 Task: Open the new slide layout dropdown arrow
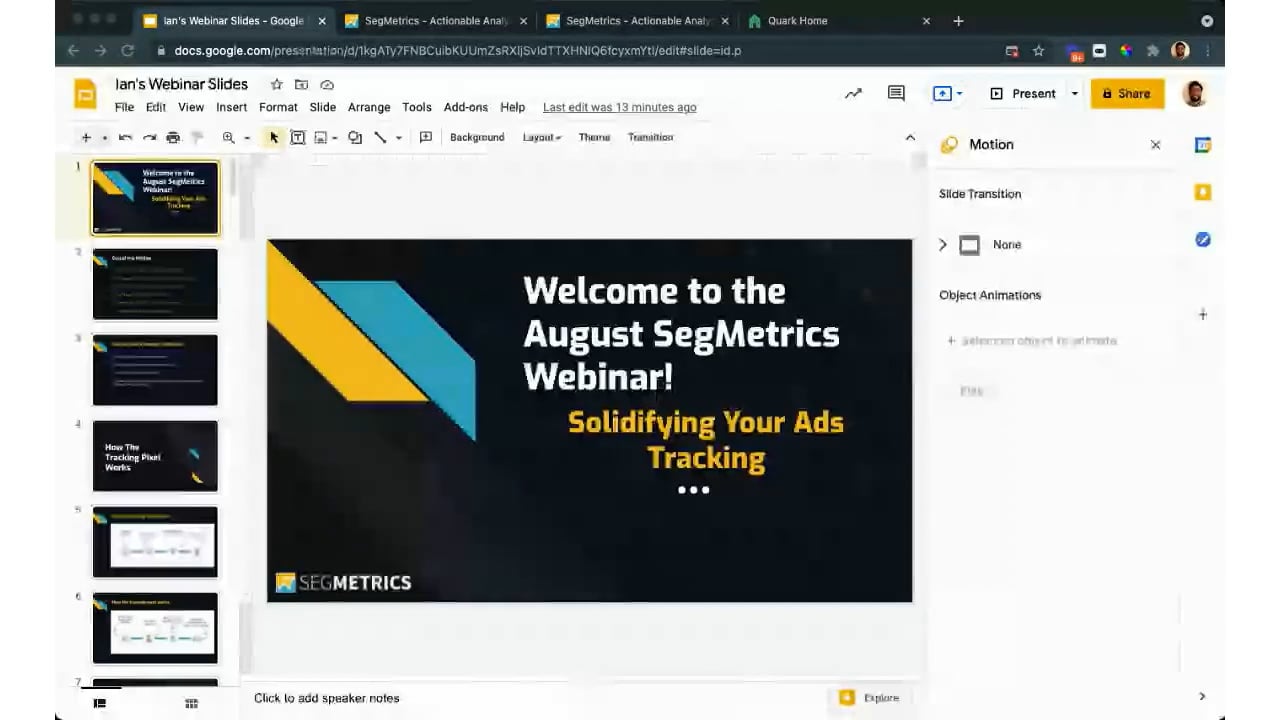pos(104,138)
